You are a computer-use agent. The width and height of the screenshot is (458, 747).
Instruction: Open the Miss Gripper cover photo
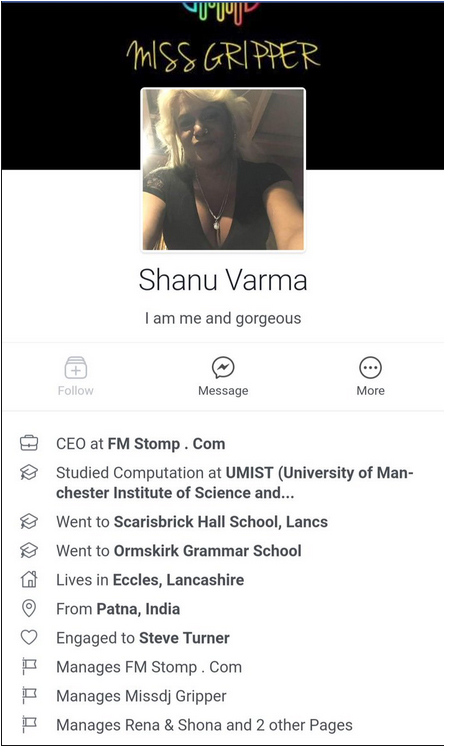223,43
